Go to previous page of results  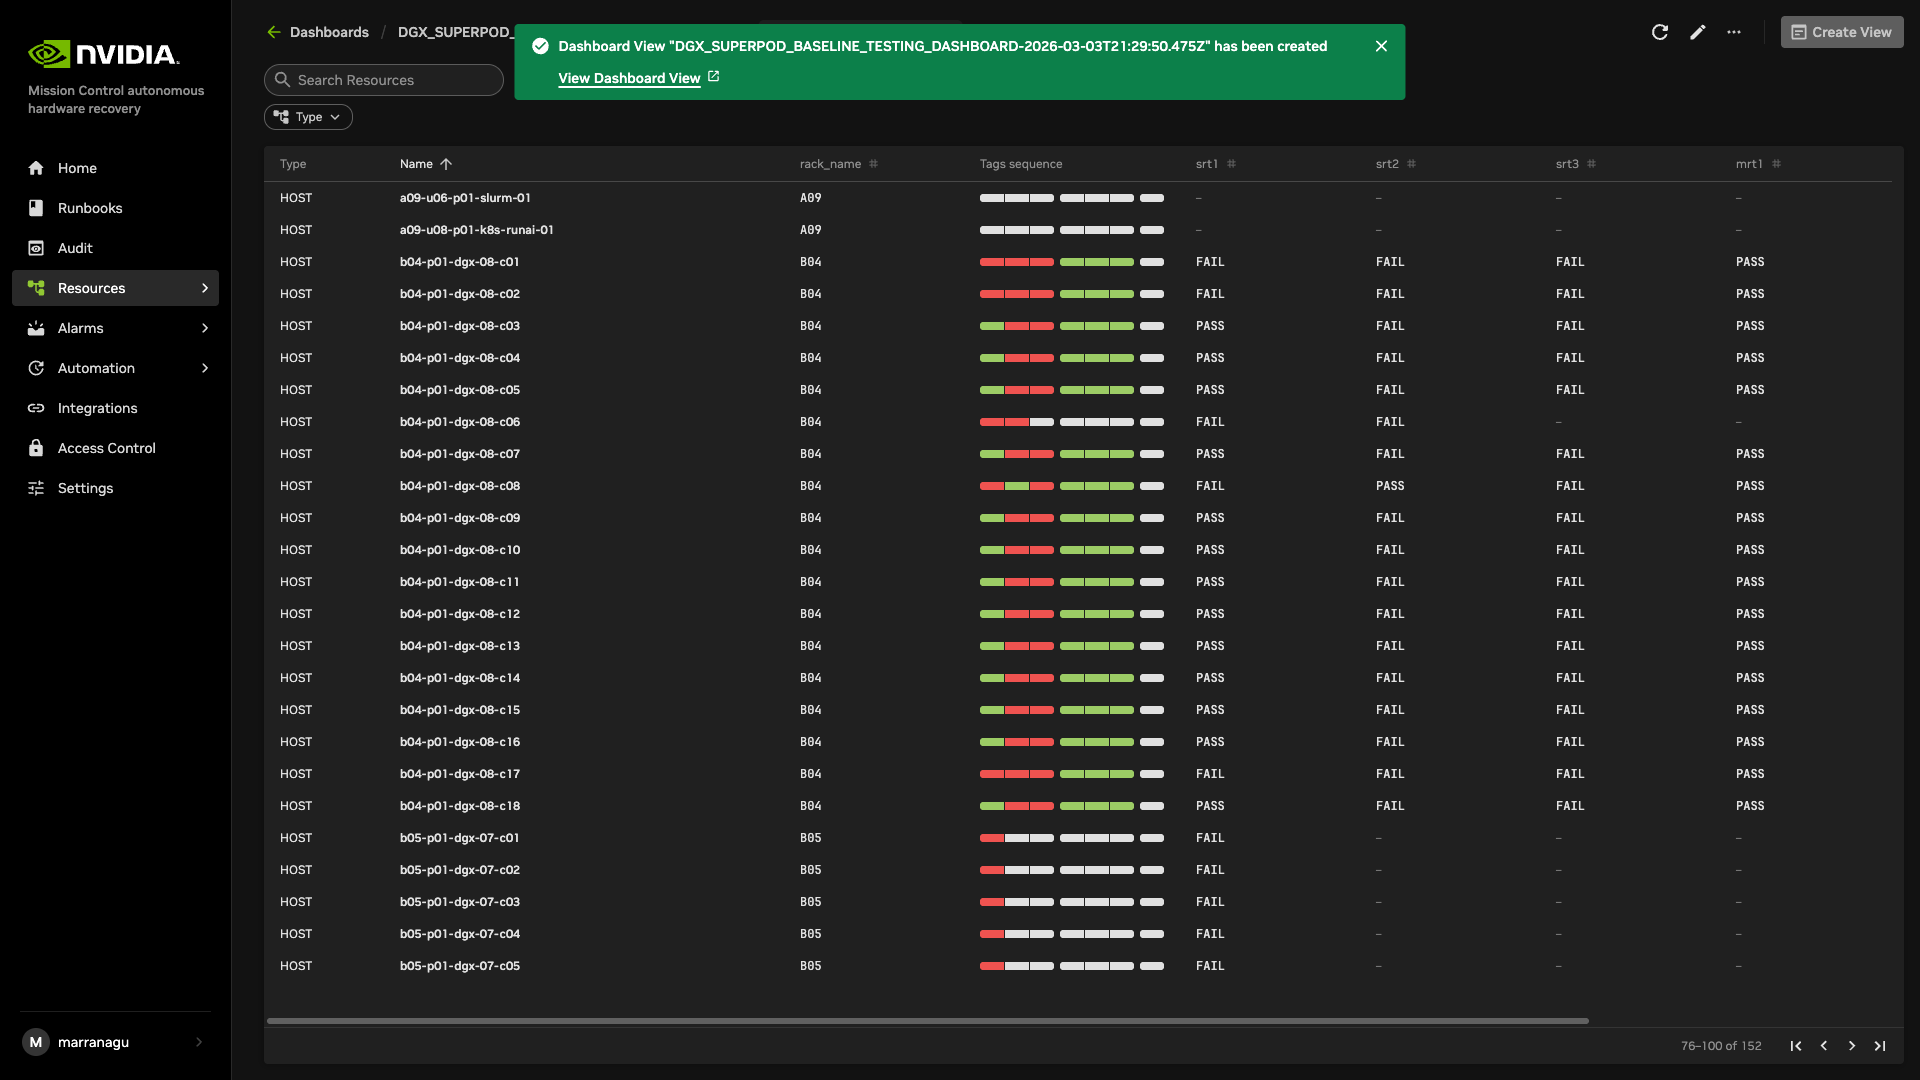click(1824, 1046)
